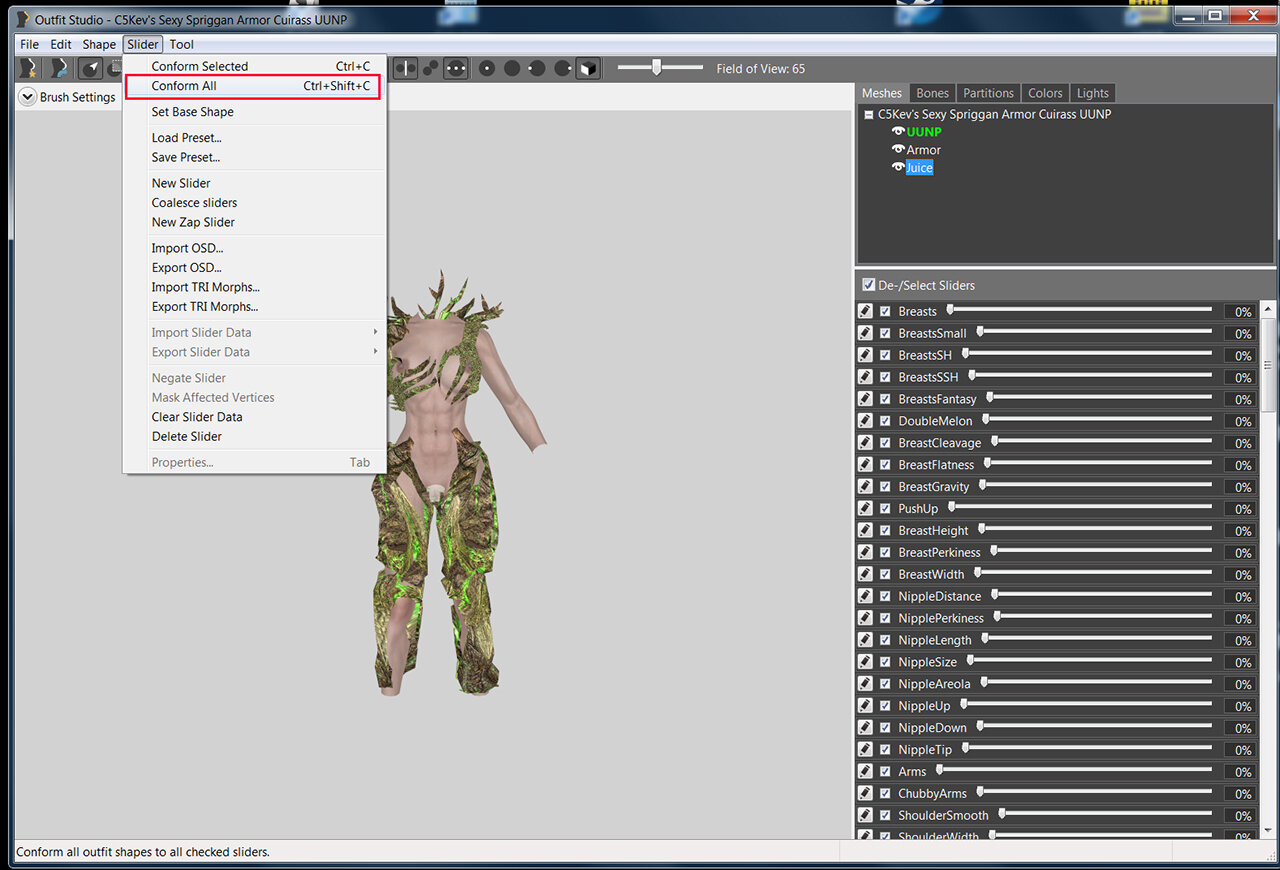This screenshot has width=1280, height=870.
Task: Click the pencil edit icon for BreastGravity
Action: [866, 487]
